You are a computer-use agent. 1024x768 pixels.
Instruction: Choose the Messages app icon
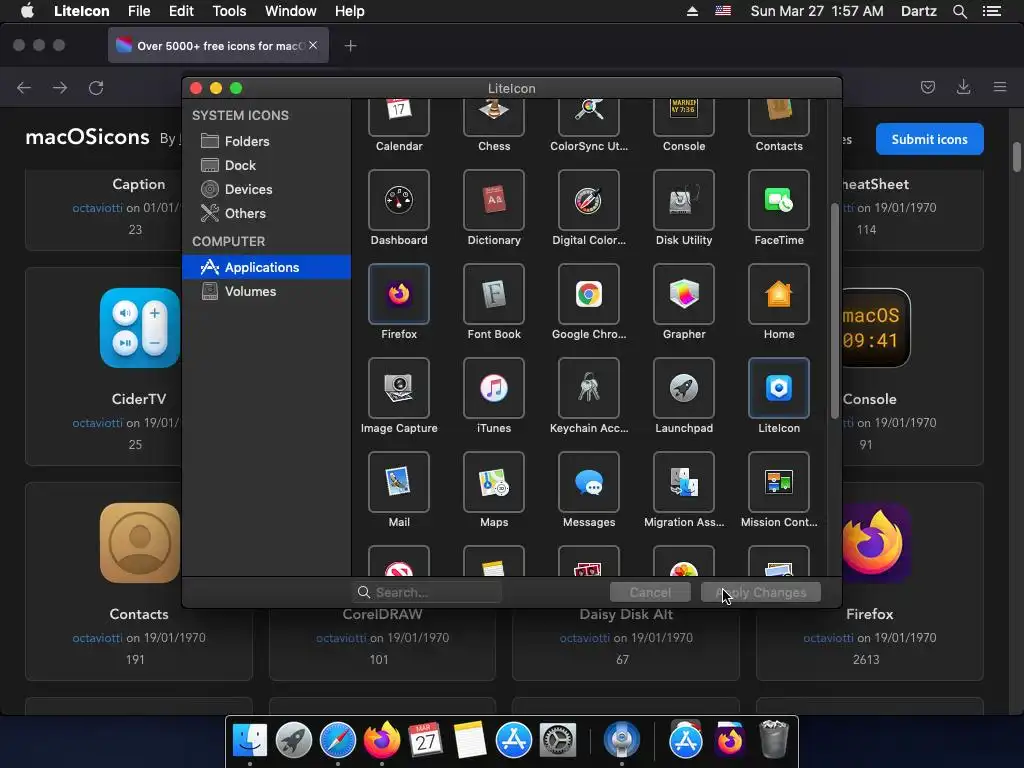(589, 482)
